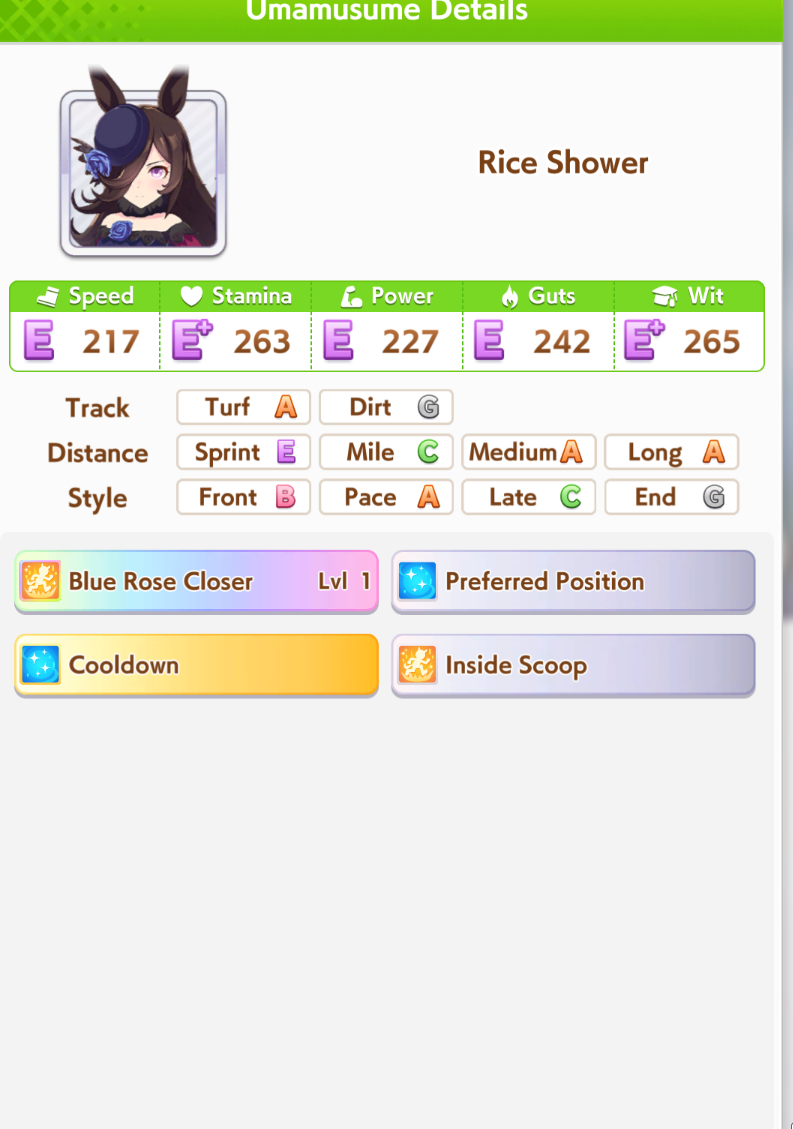Click the Turf A aptitude box

pyautogui.click(x=243, y=407)
